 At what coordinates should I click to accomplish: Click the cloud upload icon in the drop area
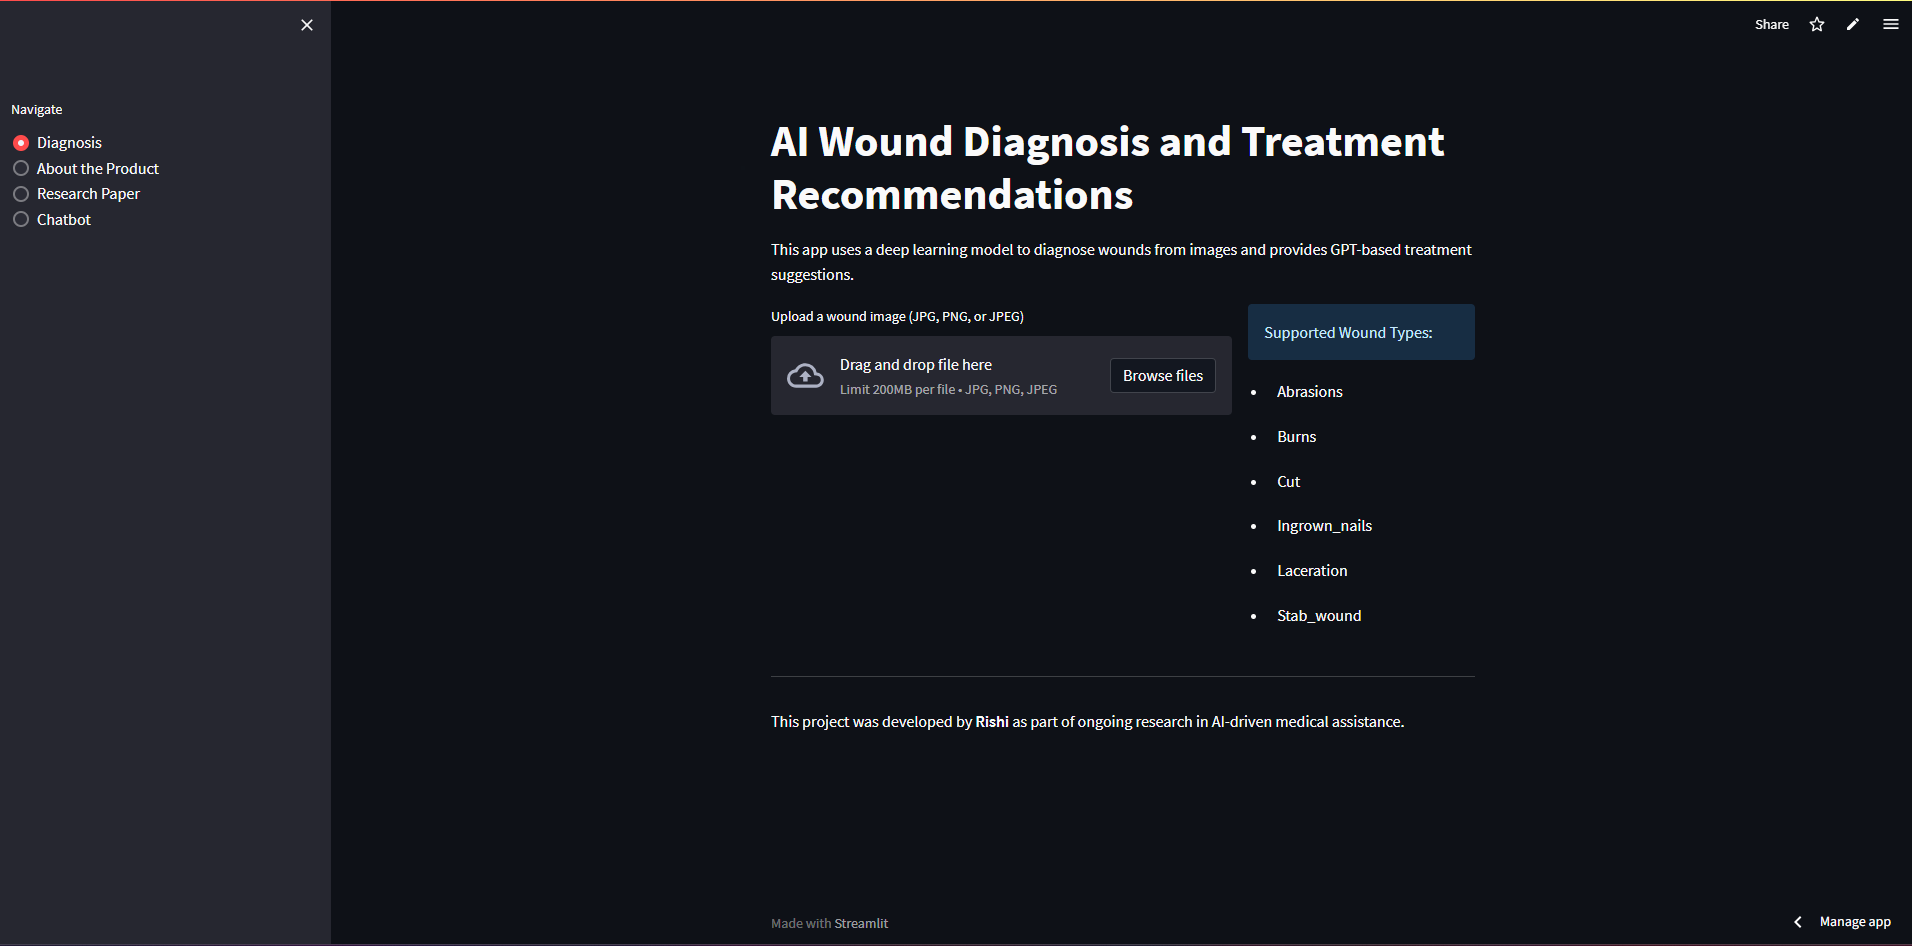(x=805, y=375)
